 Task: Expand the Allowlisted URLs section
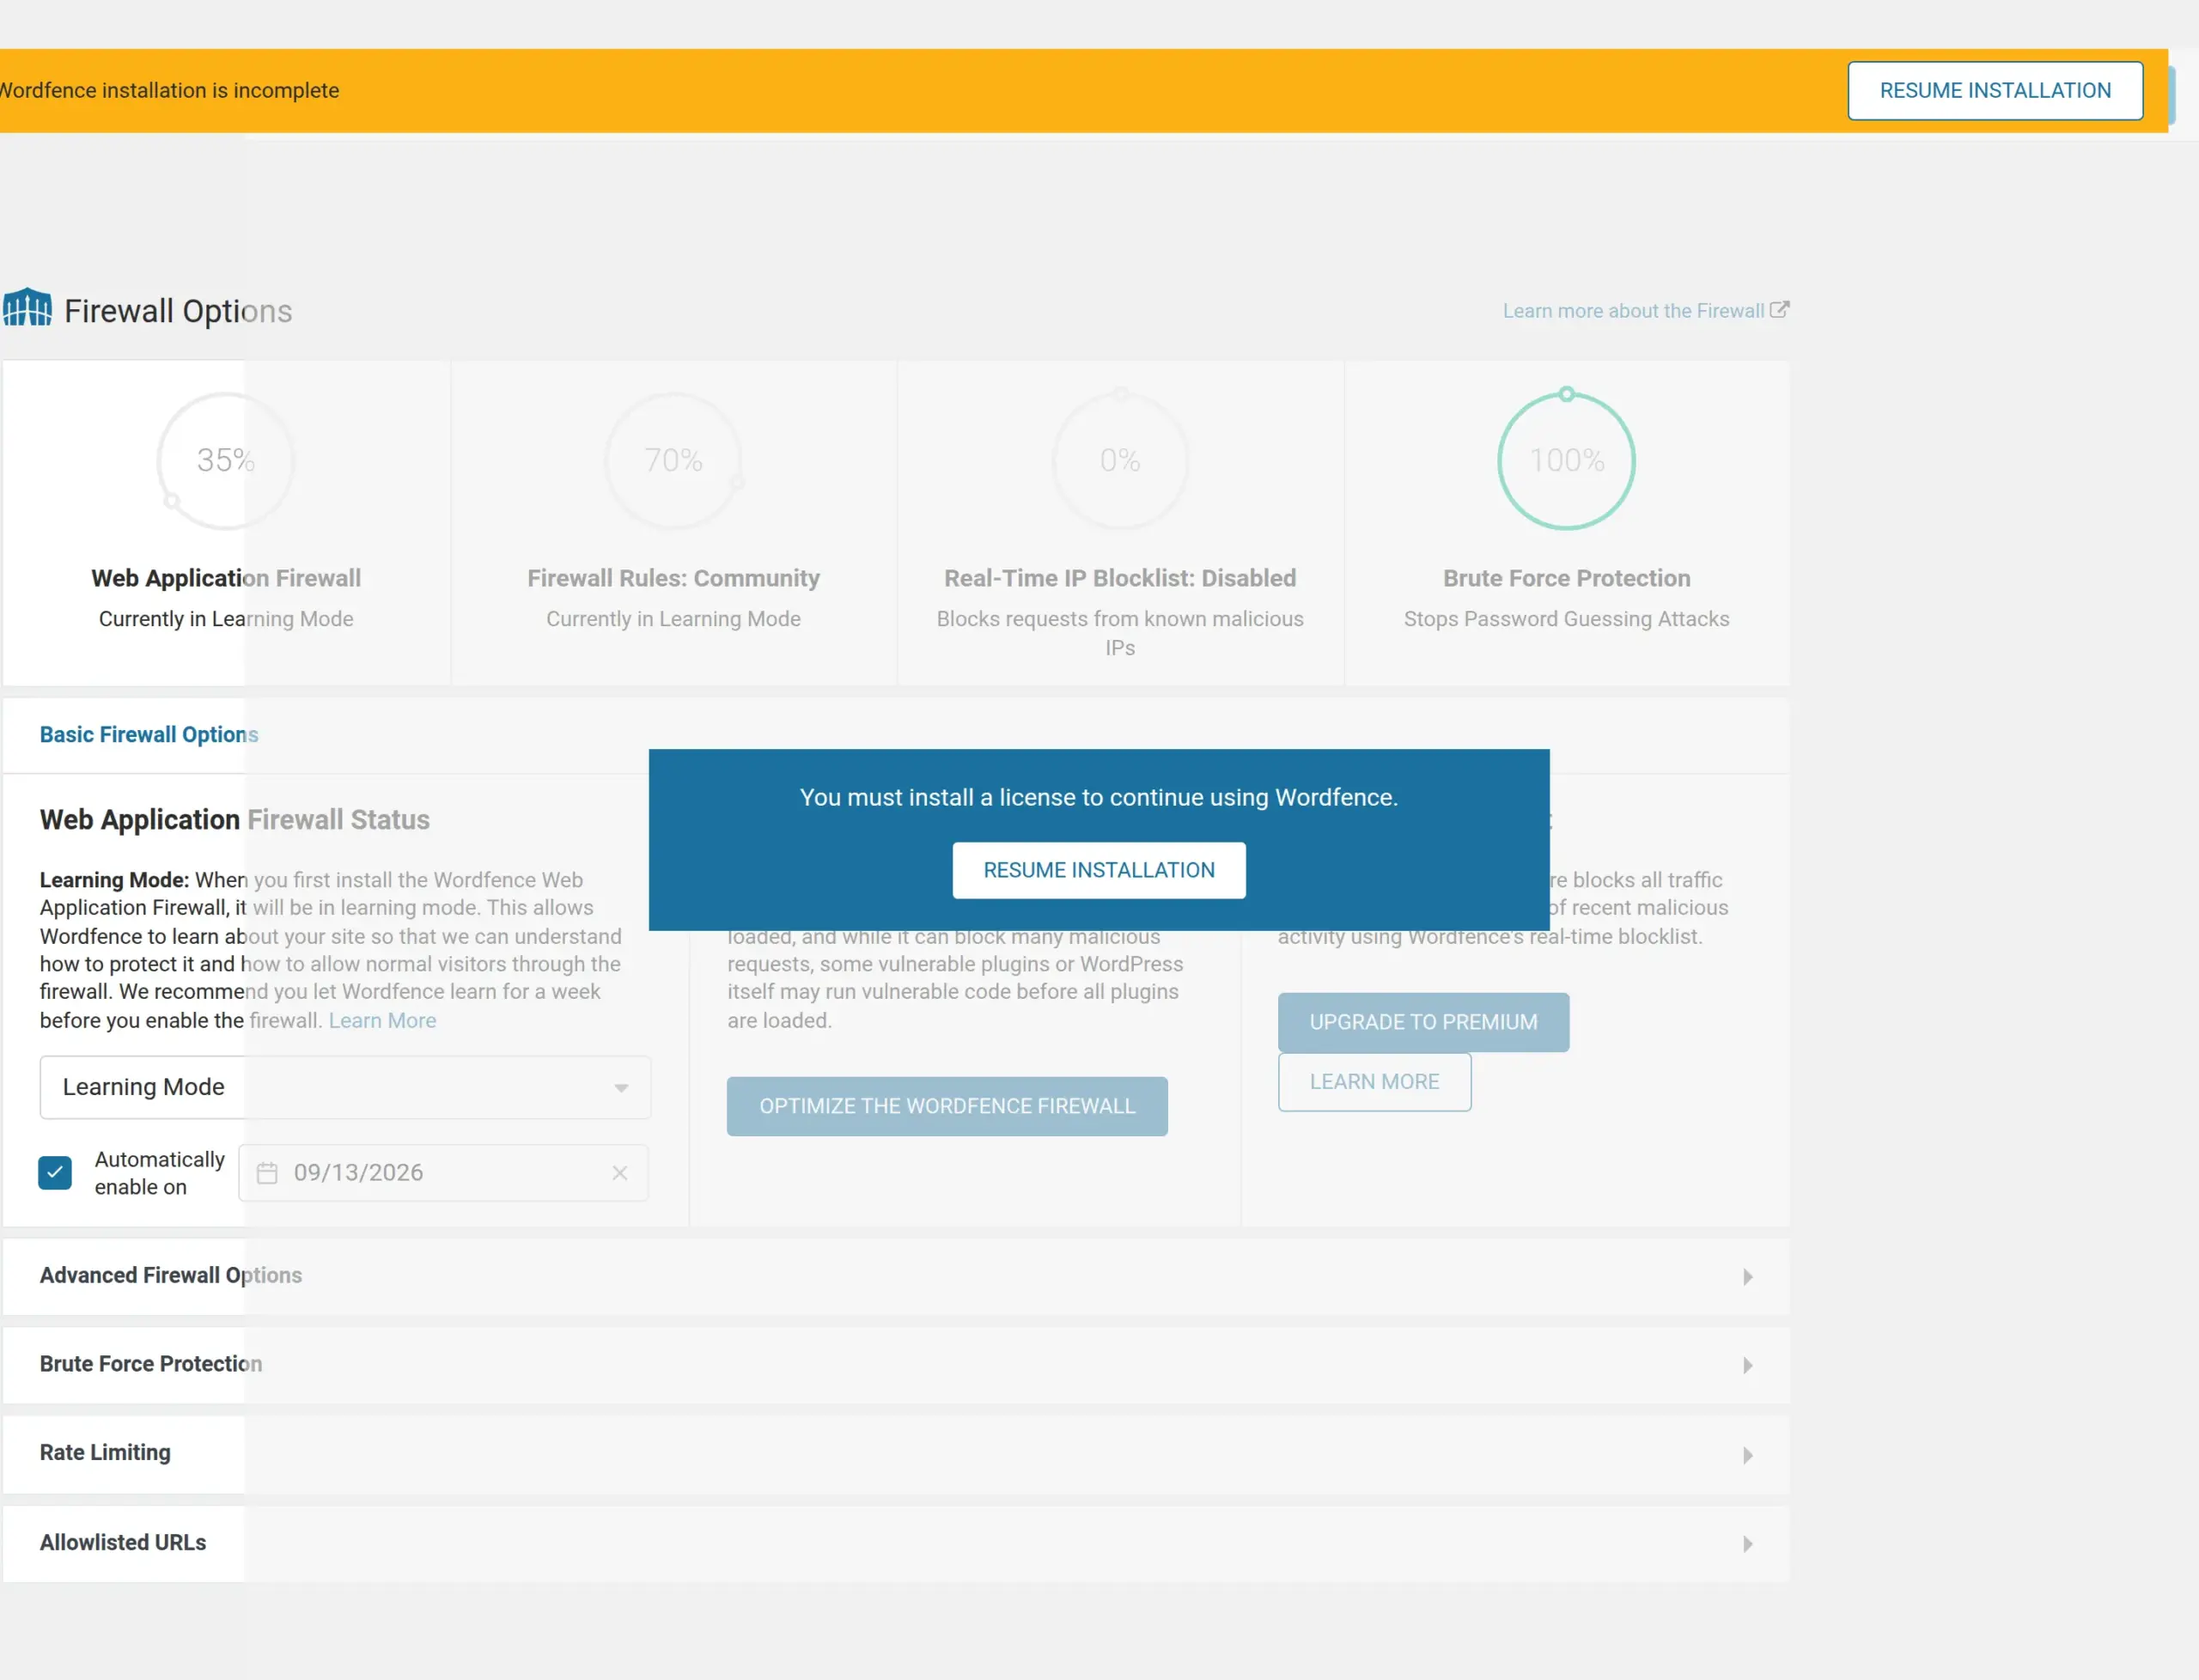pyautogui.click(x=896, y=1543)
